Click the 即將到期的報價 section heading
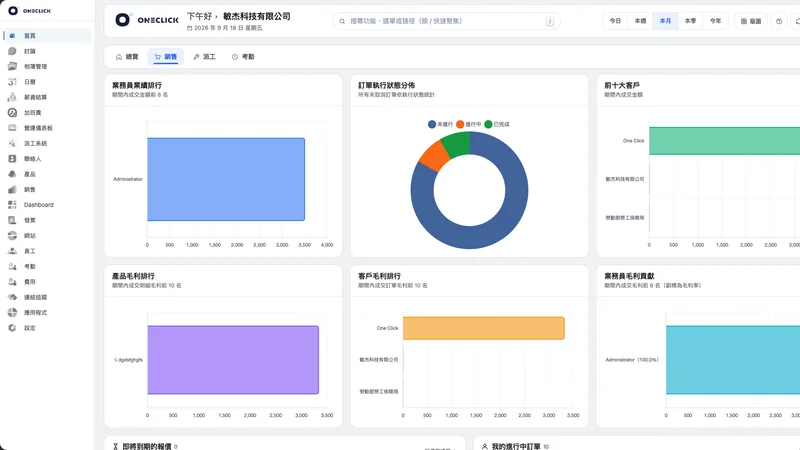This screenshot has height=450, width=800. 146,446
